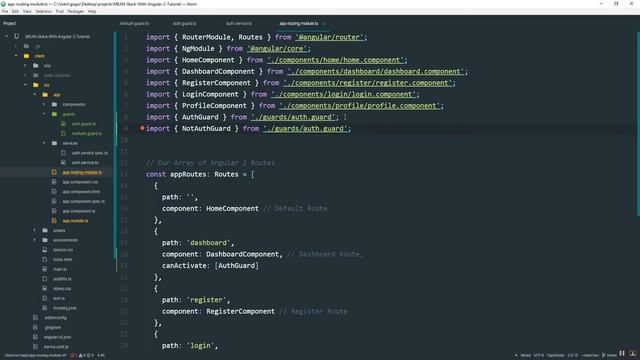The image size is (640, 360).
Task: Collapse the src folder arrow
Action: [x=25, y=85]
